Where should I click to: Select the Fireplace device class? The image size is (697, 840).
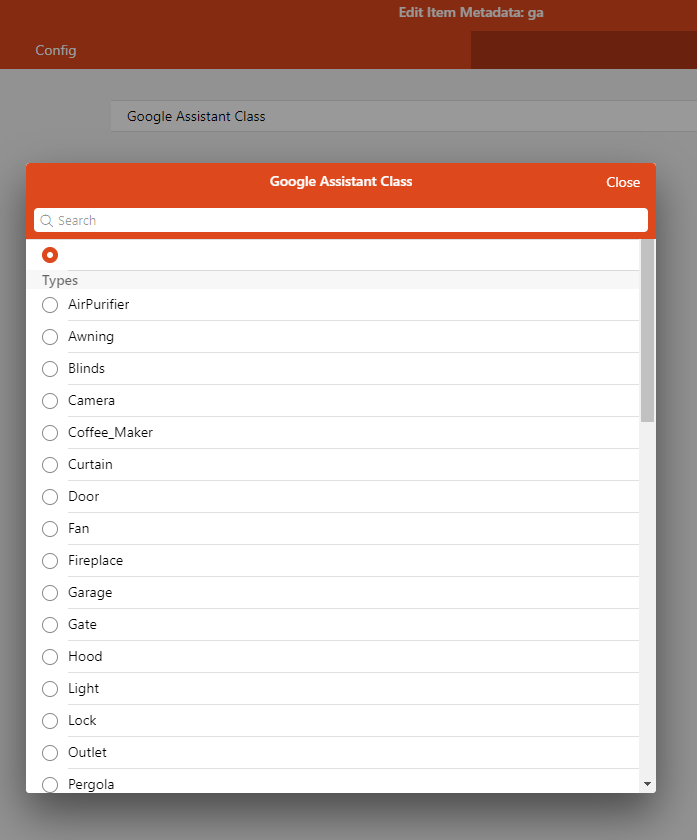tap(50, 561)
